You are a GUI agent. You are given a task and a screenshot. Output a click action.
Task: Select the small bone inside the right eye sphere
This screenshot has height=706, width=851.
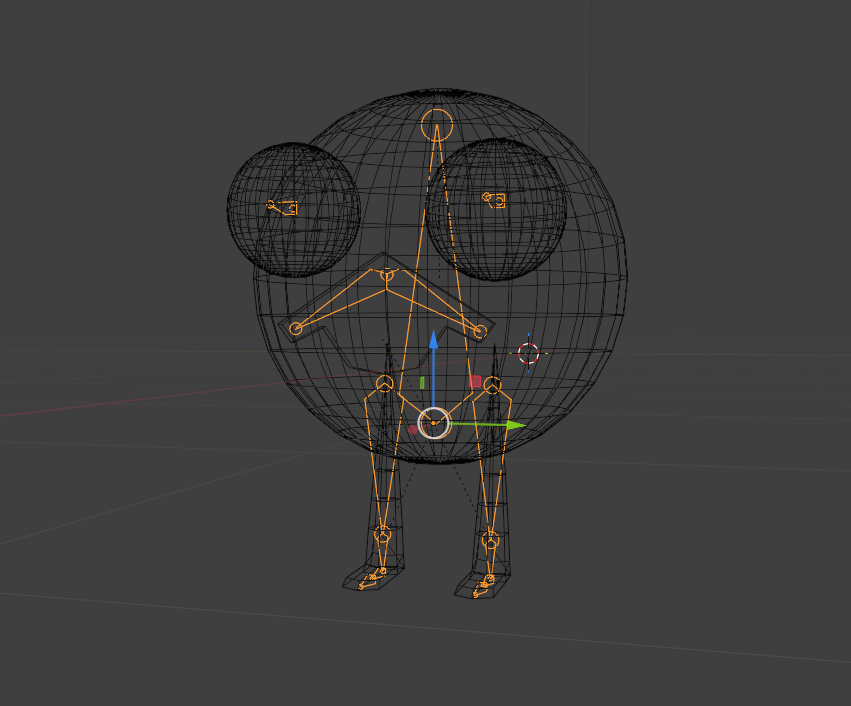pyautogui.click(x=494, y=200)
